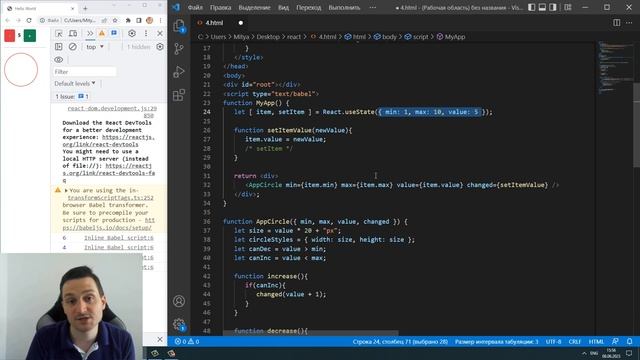
Task: Click the console Filter input field
Action: pos(84,72)
